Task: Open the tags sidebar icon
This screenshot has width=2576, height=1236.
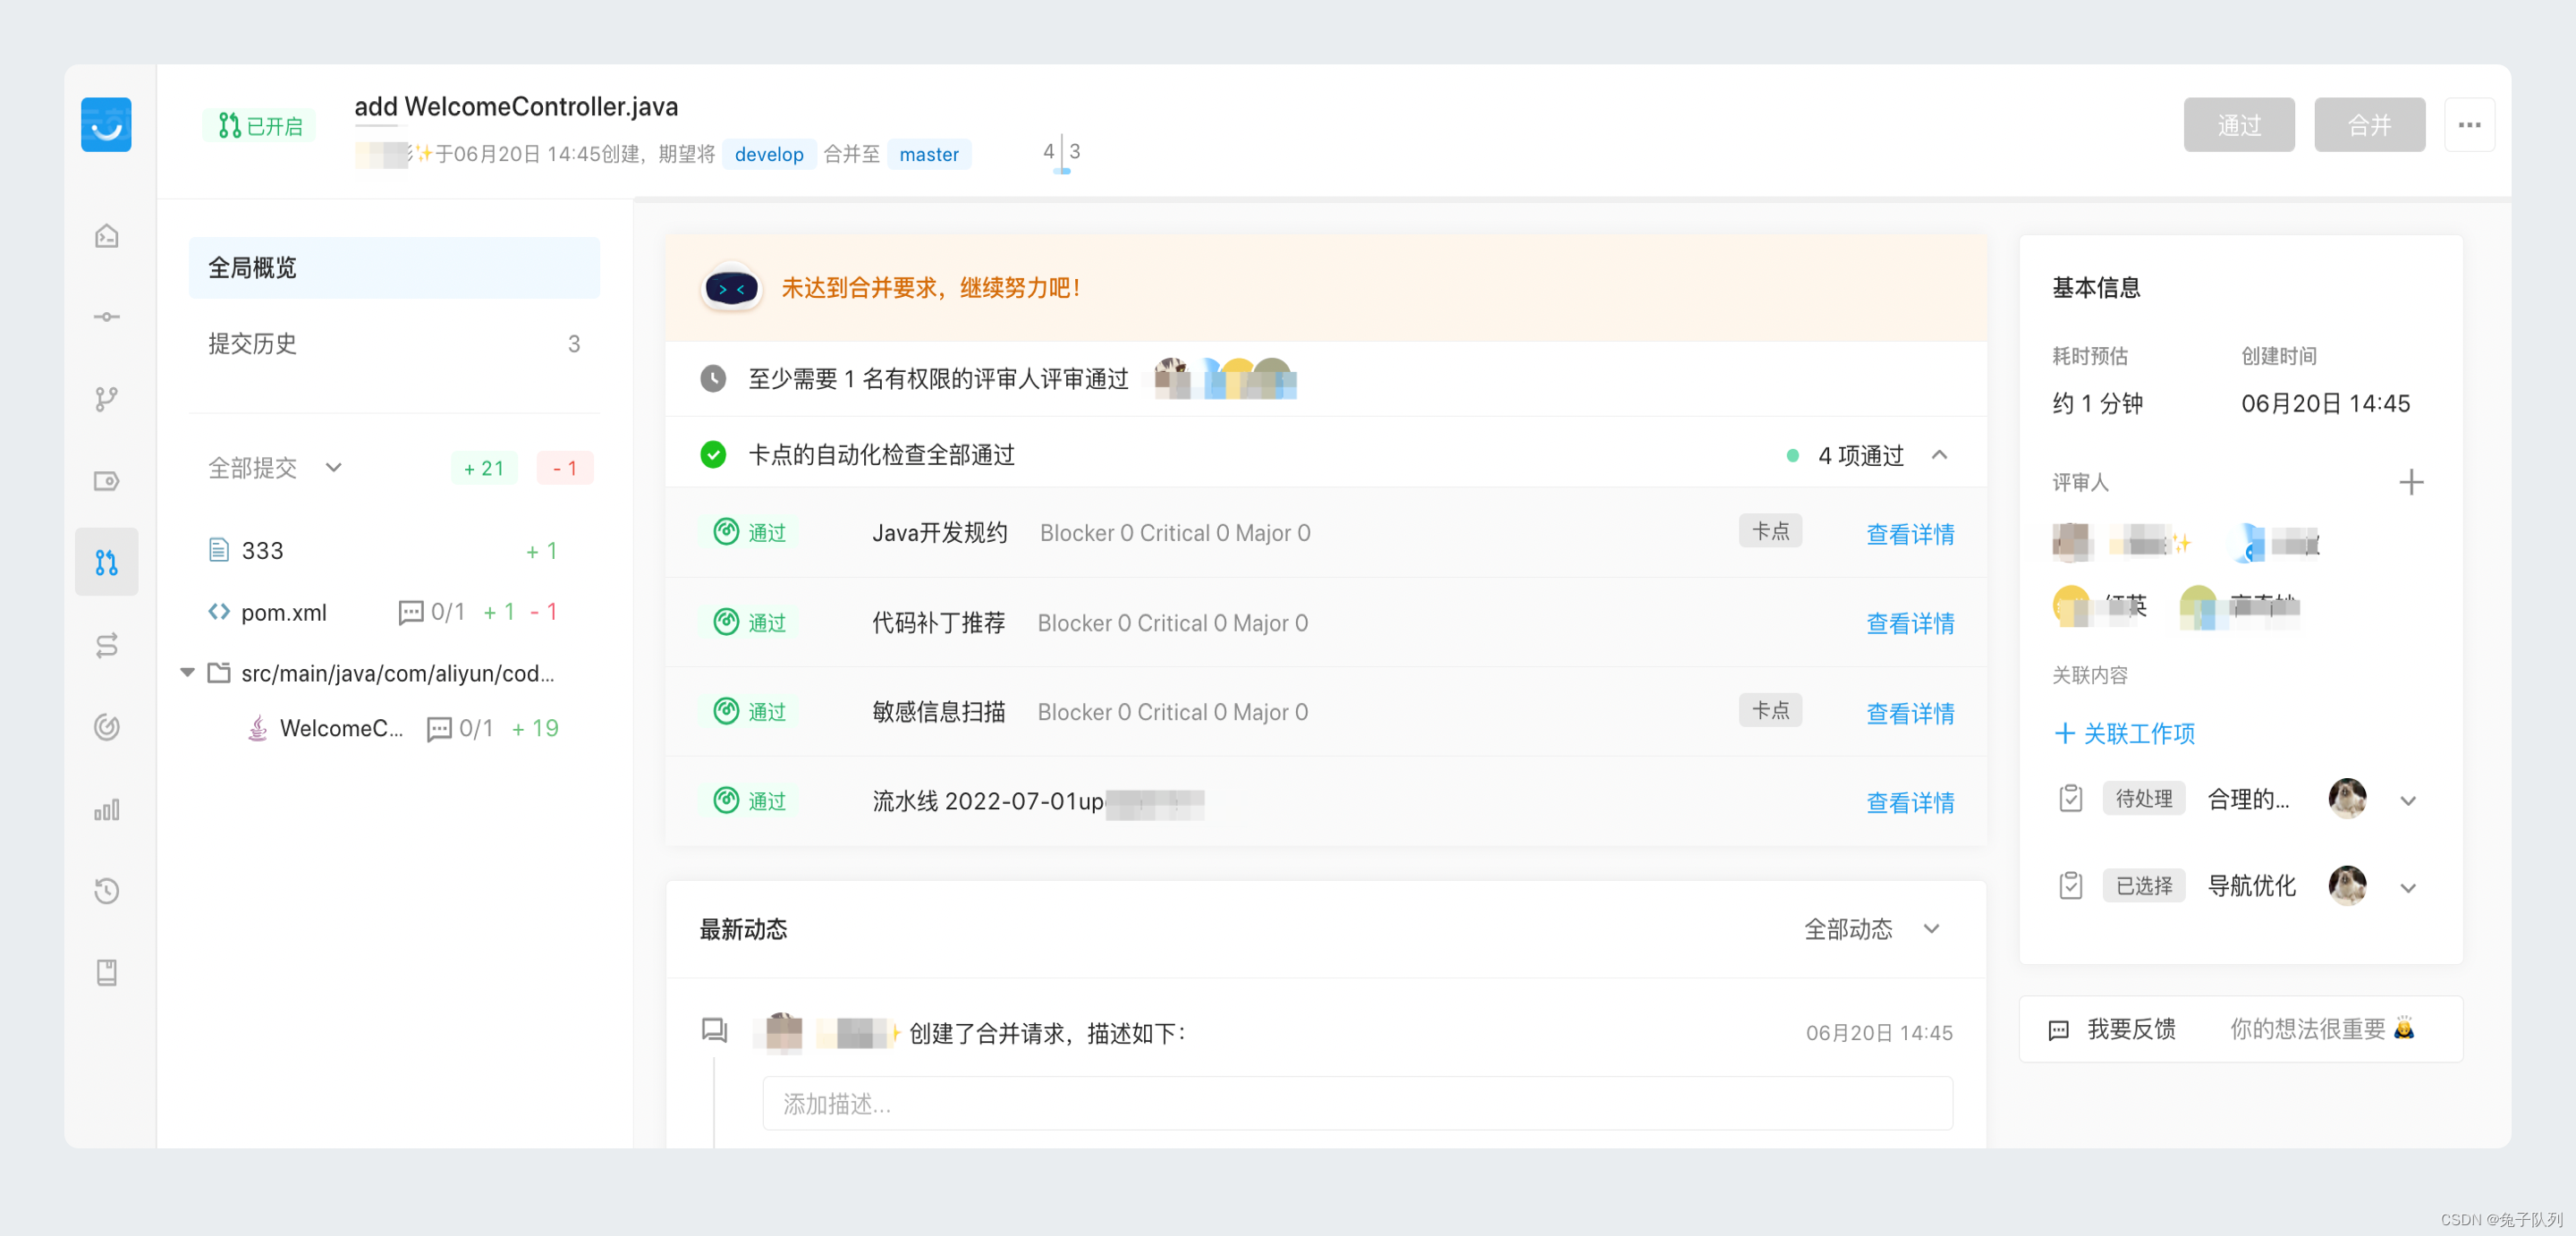Action: (107, 481)
